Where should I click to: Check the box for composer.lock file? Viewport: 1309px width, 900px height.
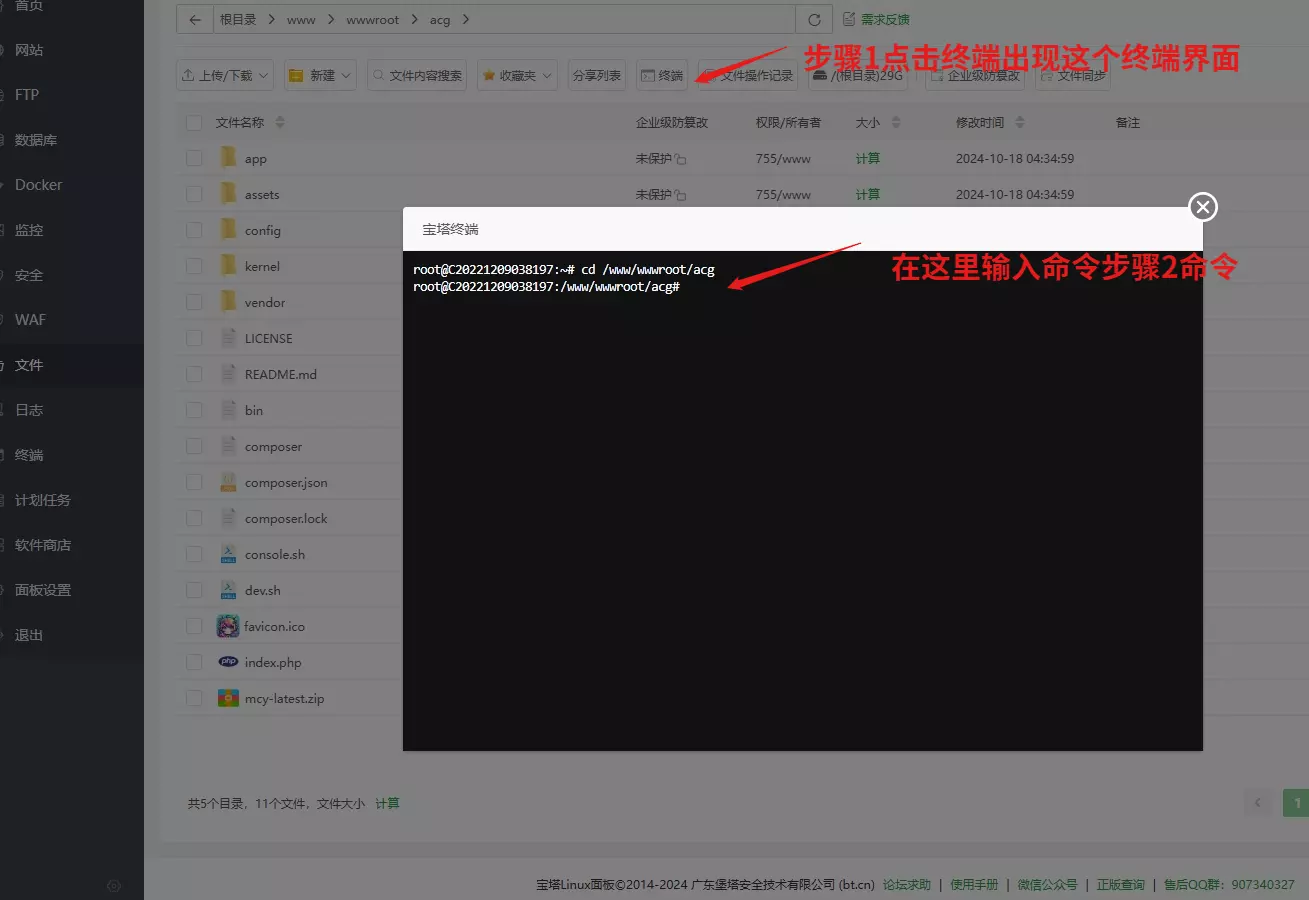click(194, 518)
